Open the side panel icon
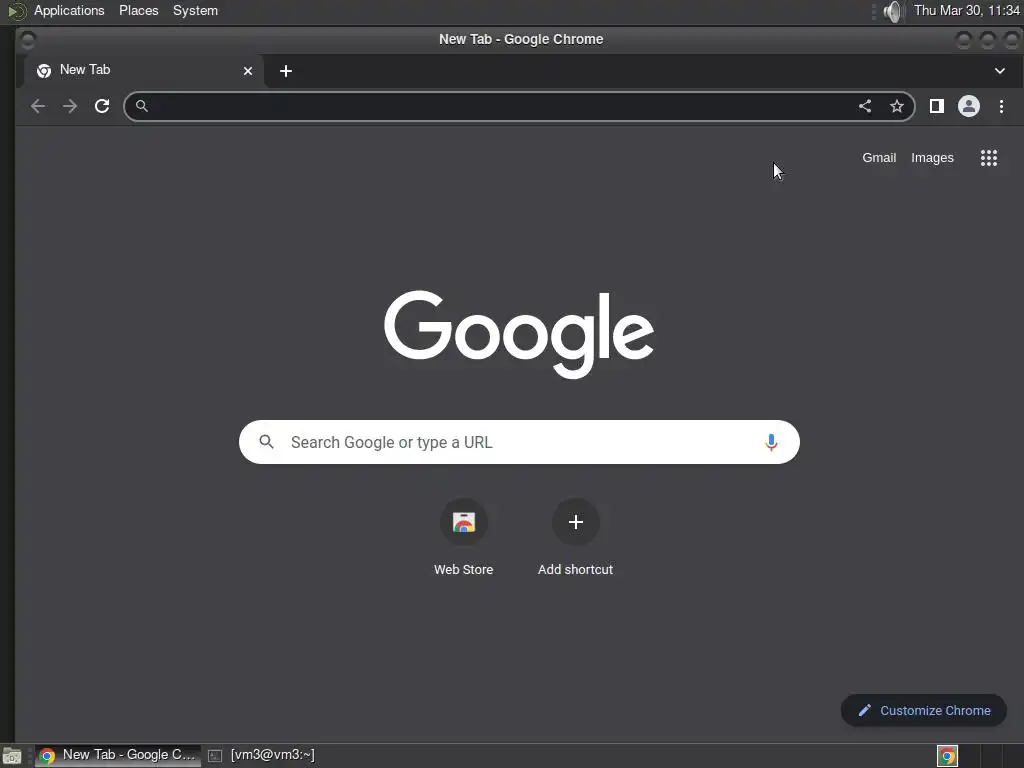This screenshot has height=768, width=1024. click(x=936, y=106)
